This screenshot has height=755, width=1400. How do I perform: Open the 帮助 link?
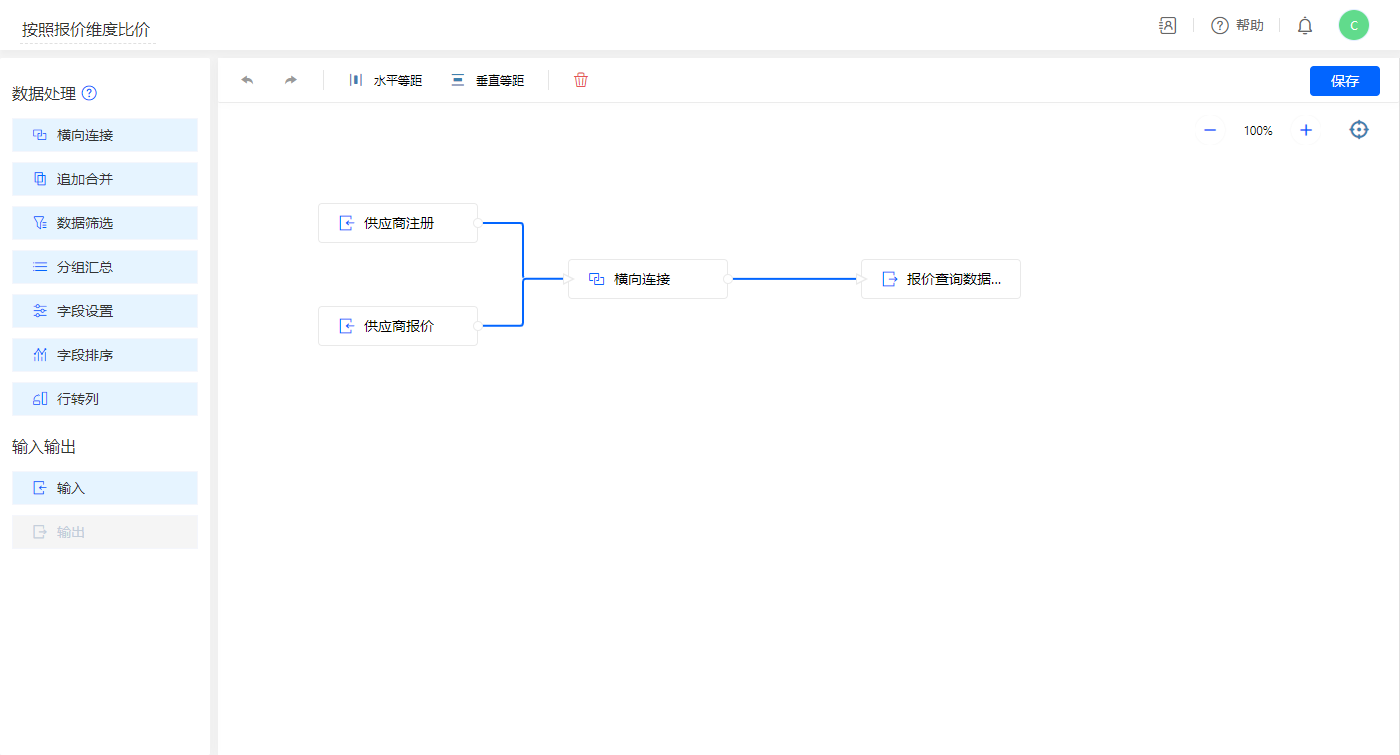pos(1238,26)
